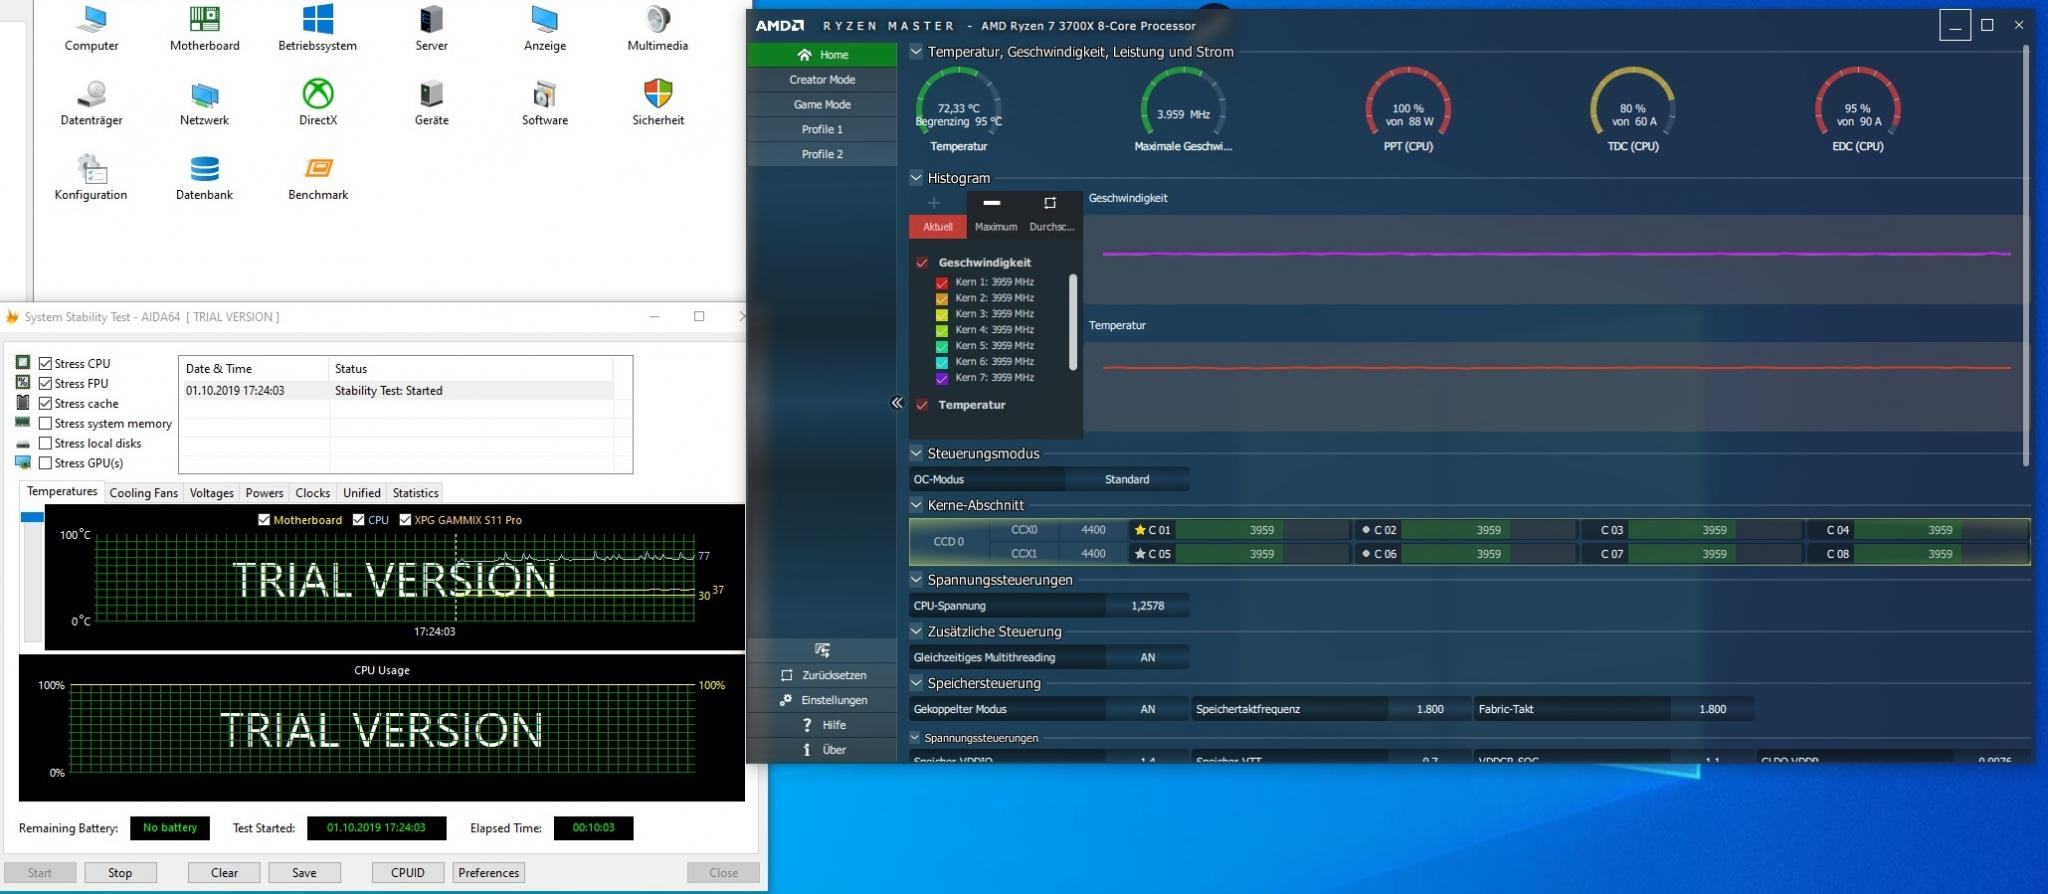Image resolution: width=2048 pixels, height=894 pixels.
Task: Open the stability test Preferences
Action: (489, 873)
